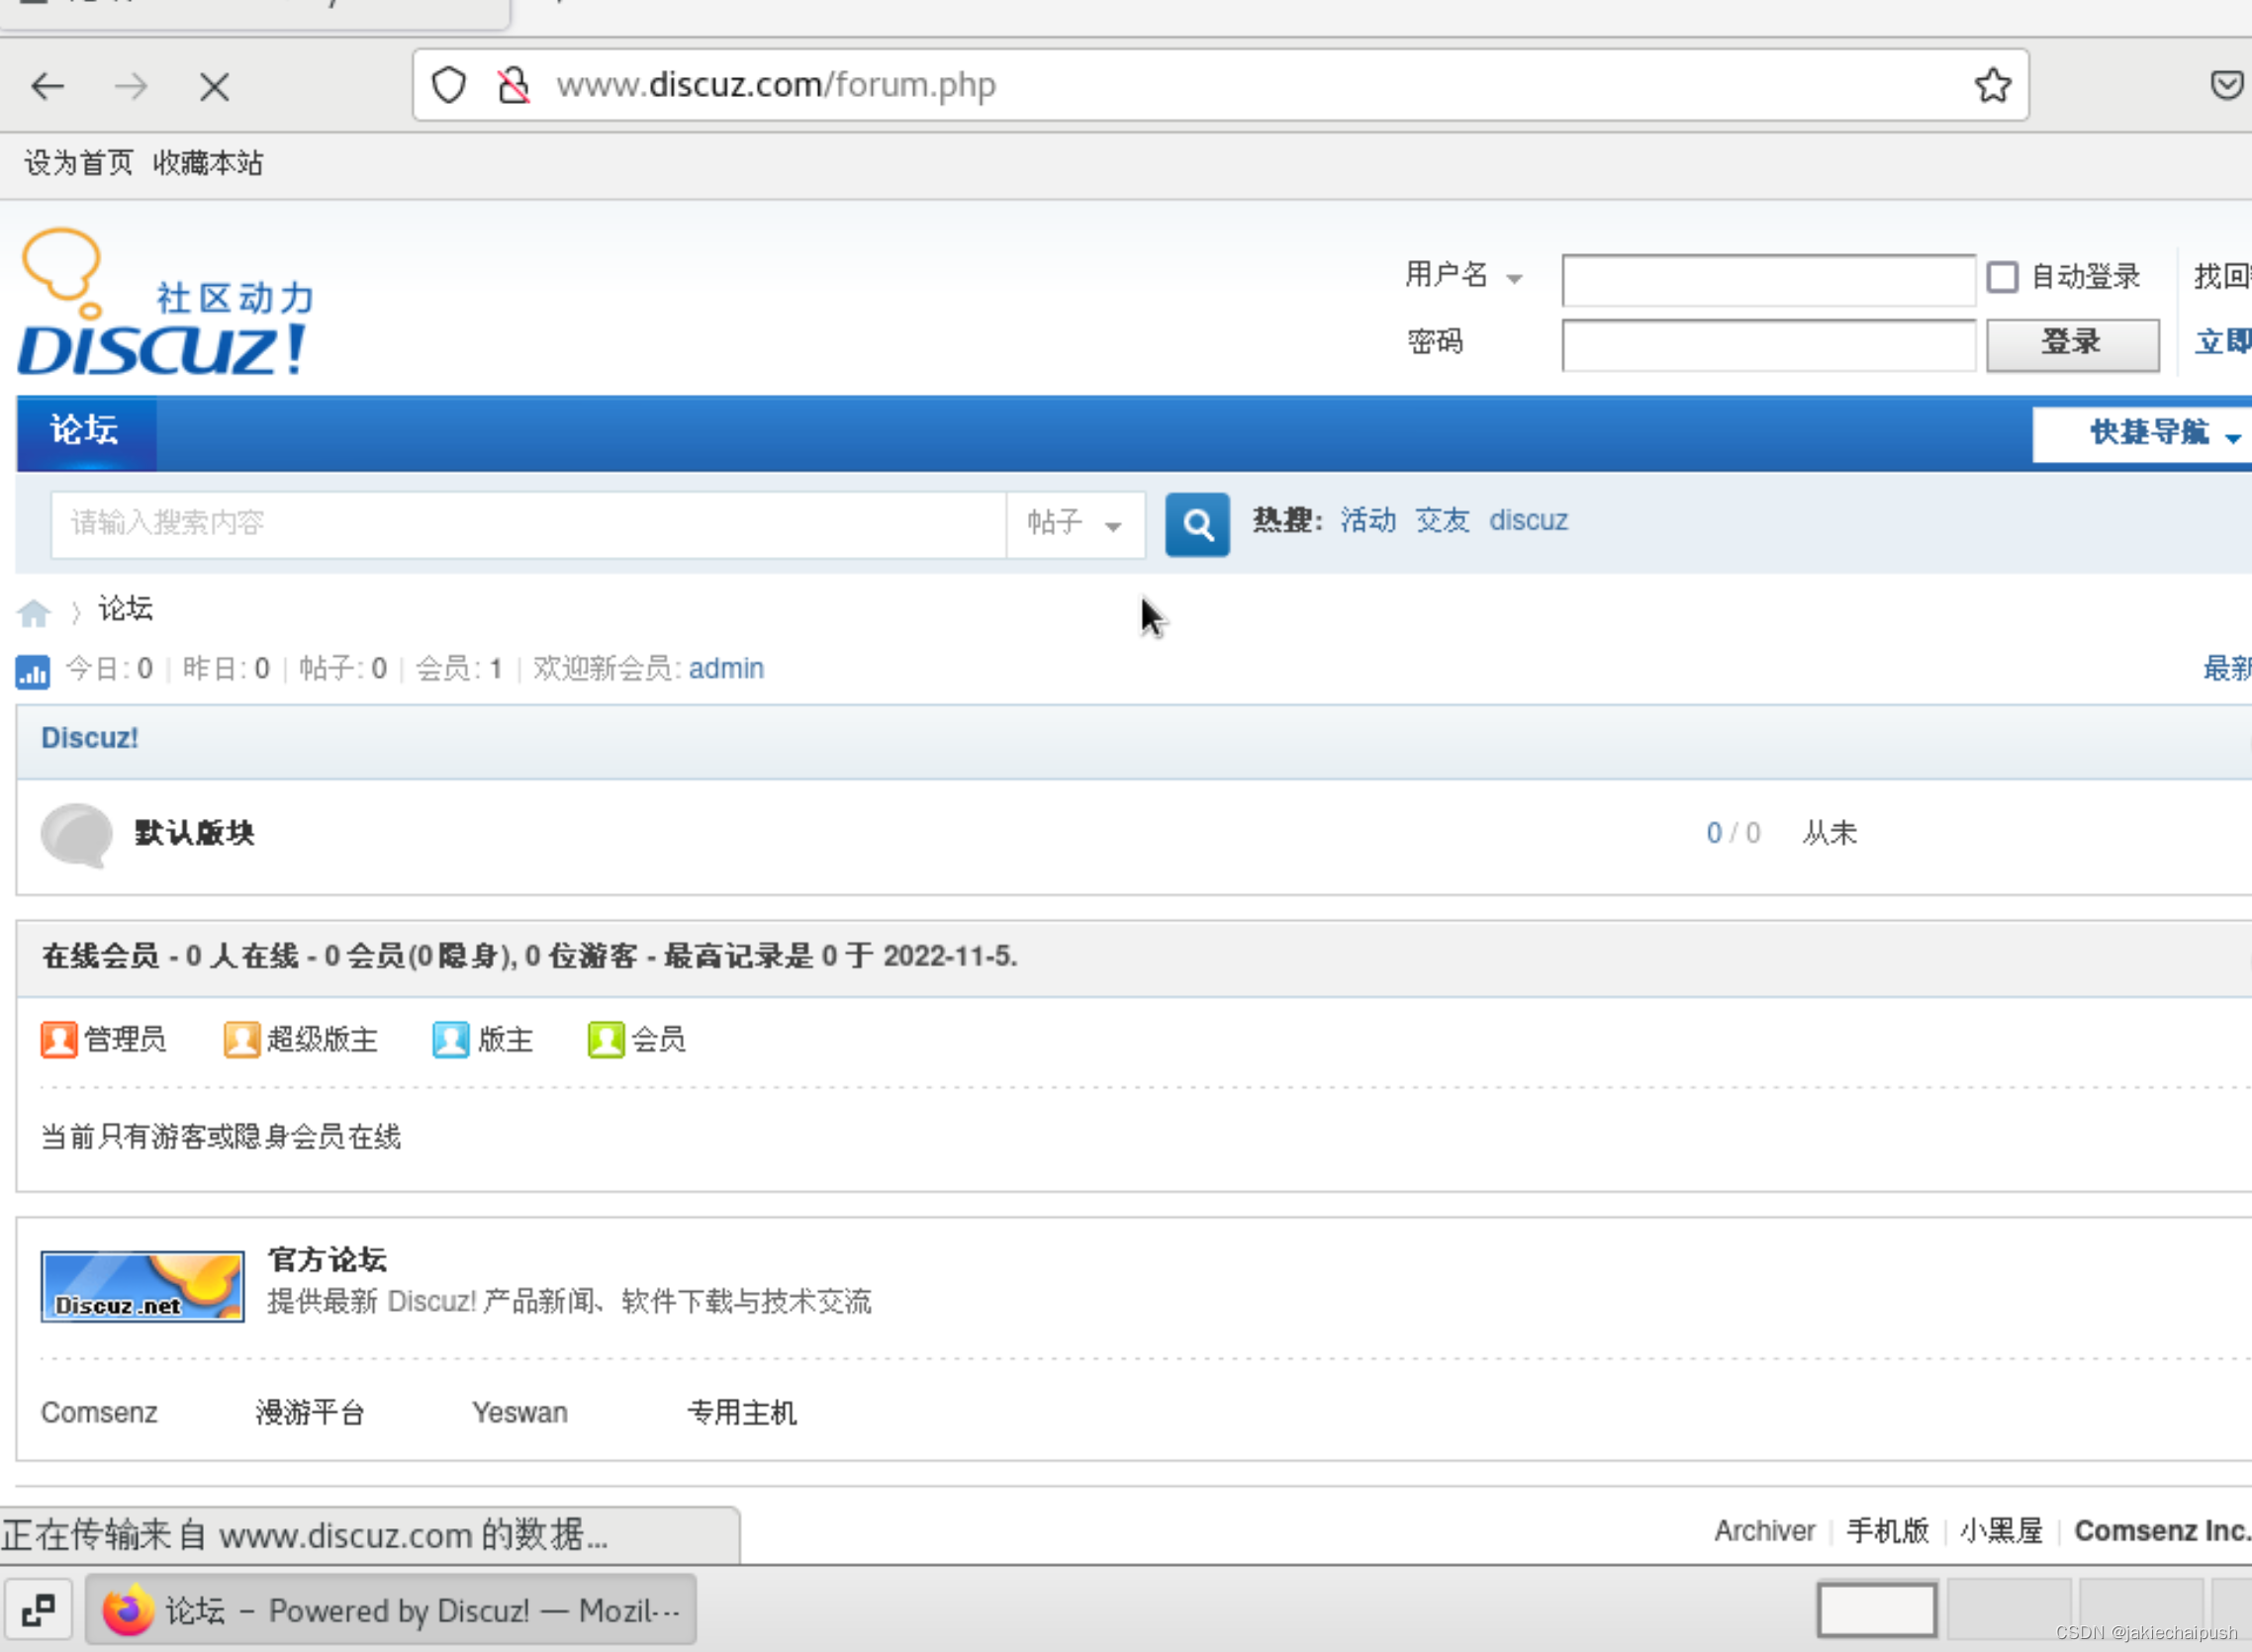Expand the 用户名 login type dropdown
The height and width of the screenshot is (1652, 2252).
click(x=1464, y=275)
